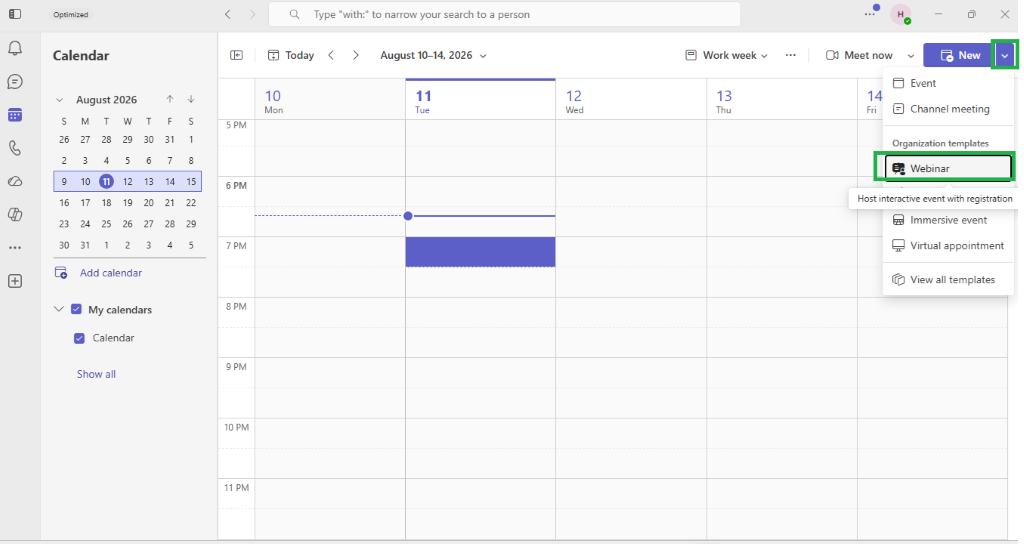Go back using the title bar arrow

pos(228,14)
